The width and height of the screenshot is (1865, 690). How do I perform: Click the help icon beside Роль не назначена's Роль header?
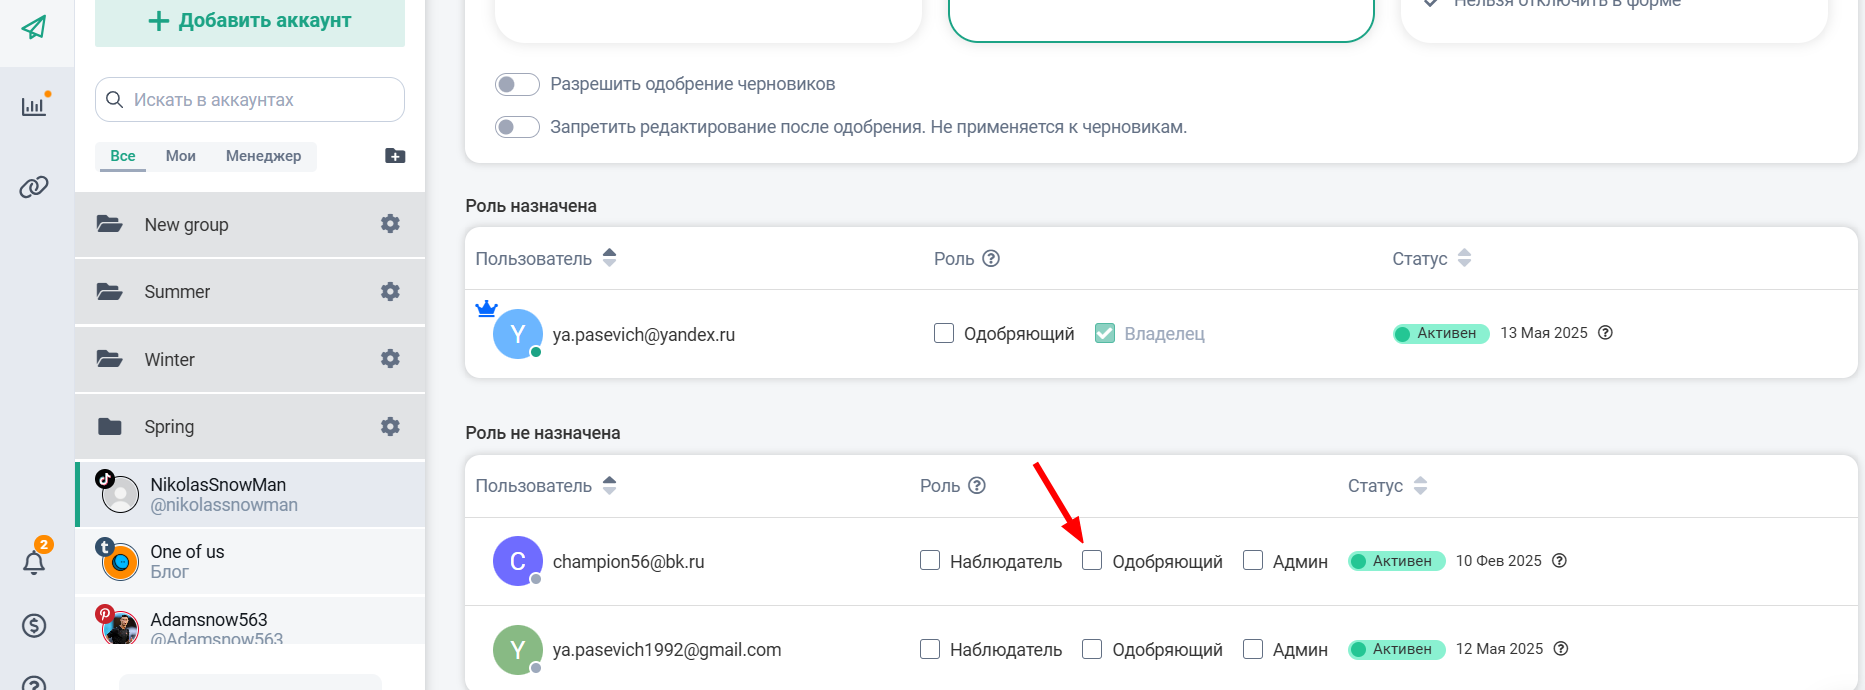coord(977,486)
